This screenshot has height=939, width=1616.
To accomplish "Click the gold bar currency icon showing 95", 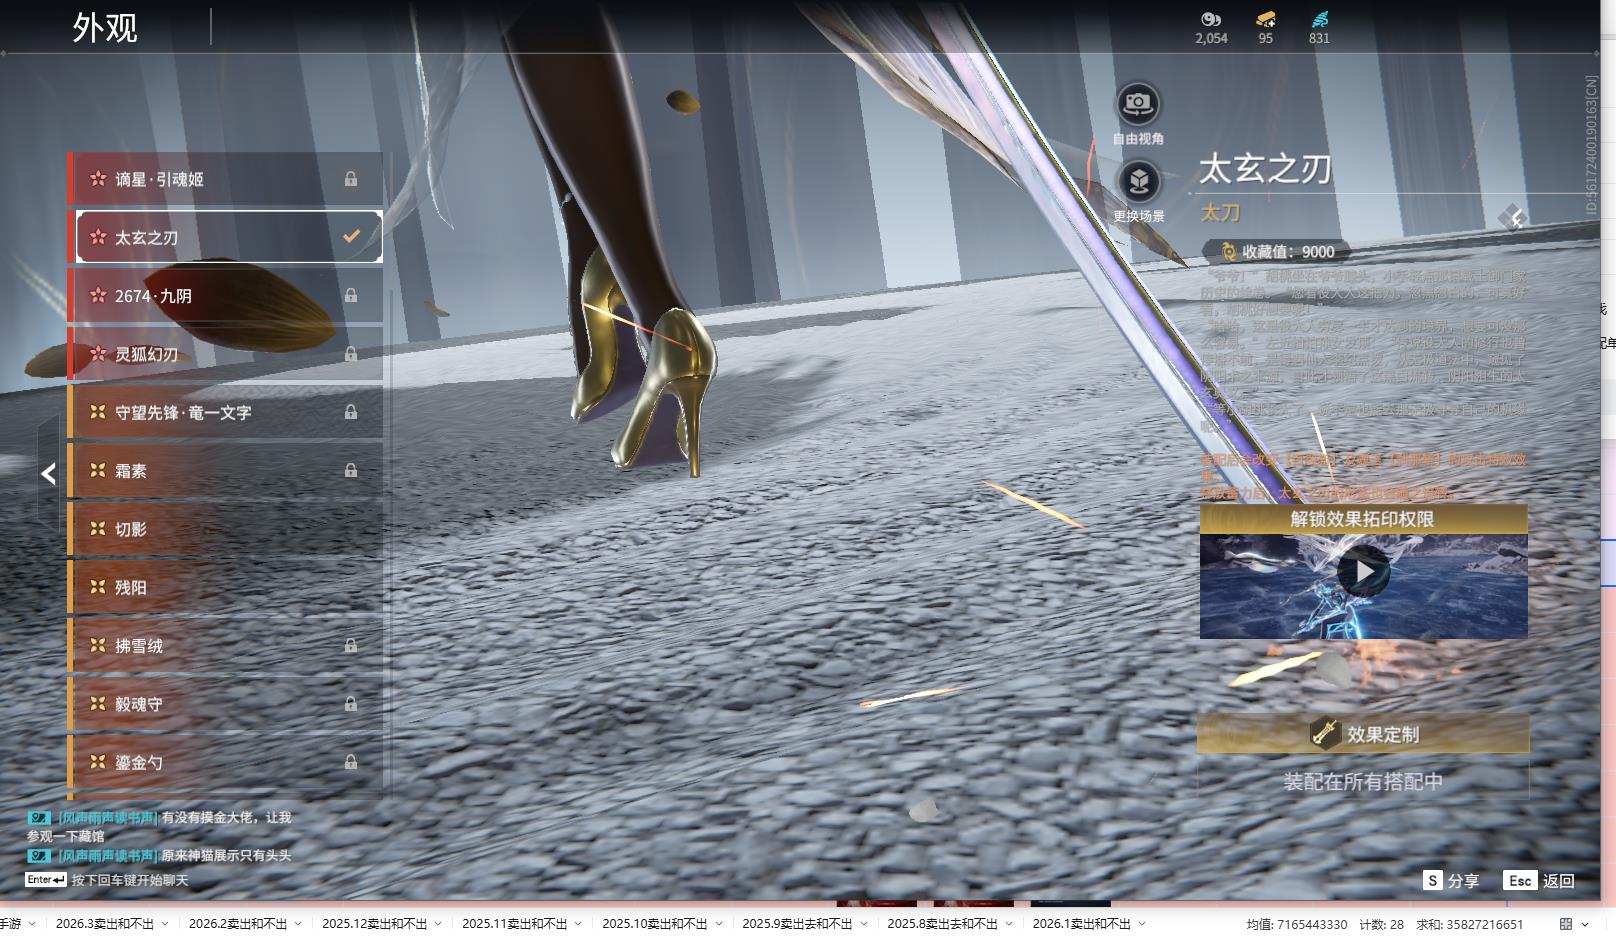I will [x=1265, y=19].
